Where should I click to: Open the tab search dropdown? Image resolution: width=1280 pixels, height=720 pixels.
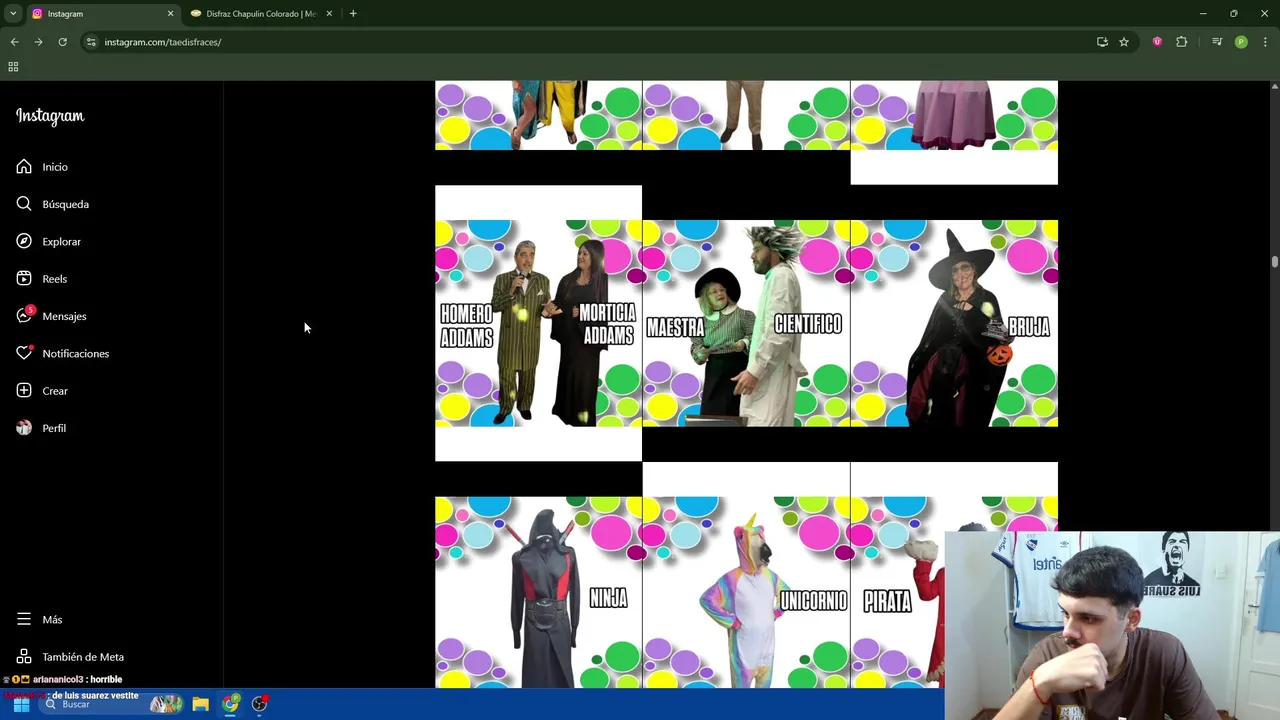coord(13,14)
